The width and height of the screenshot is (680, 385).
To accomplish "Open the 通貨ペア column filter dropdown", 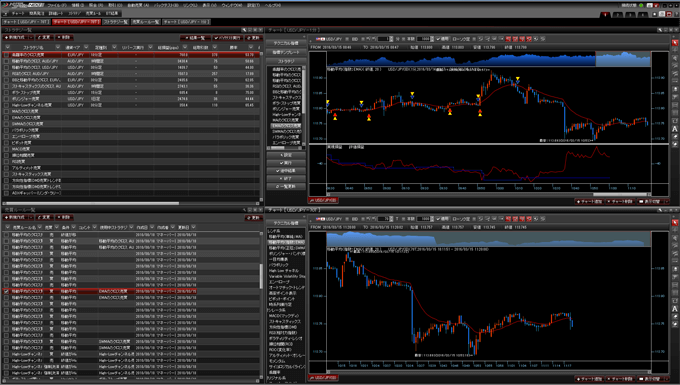I will pos(86,47).
